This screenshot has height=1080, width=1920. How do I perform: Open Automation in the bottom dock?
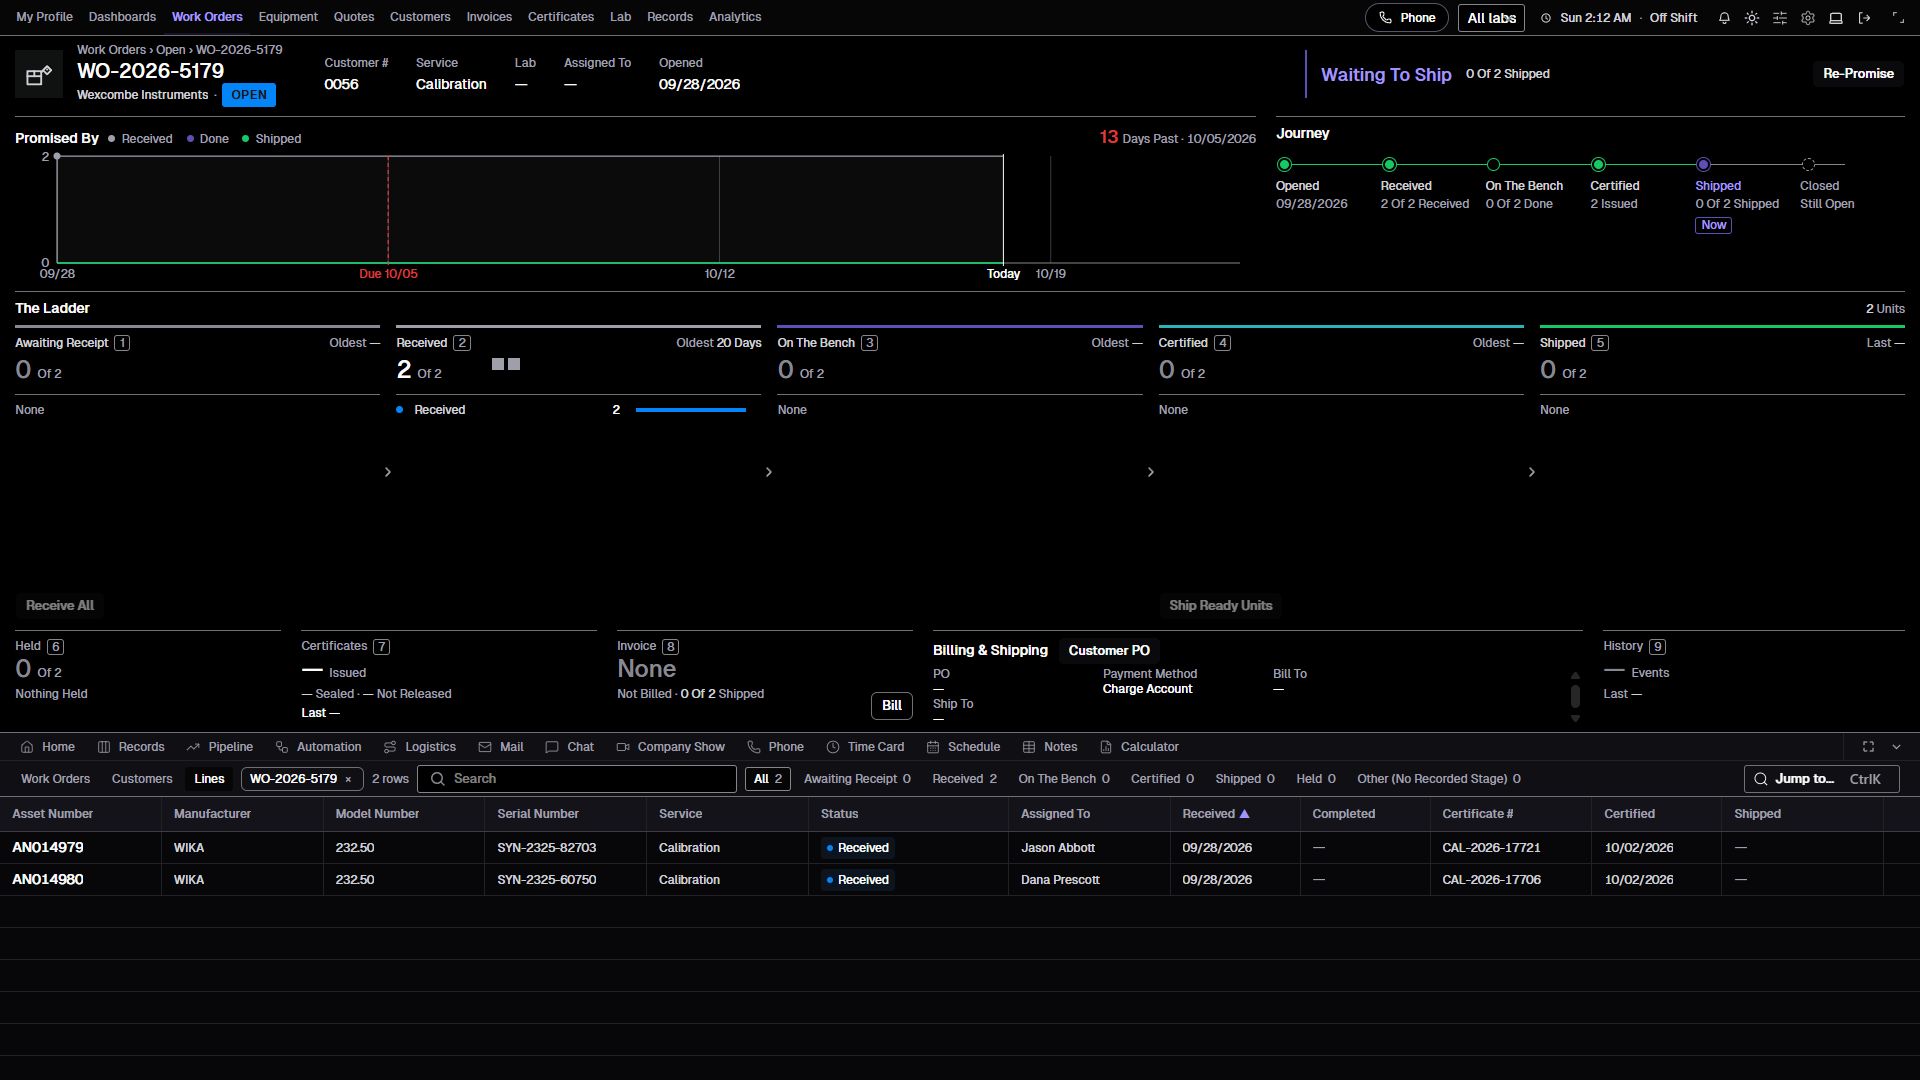318,747
